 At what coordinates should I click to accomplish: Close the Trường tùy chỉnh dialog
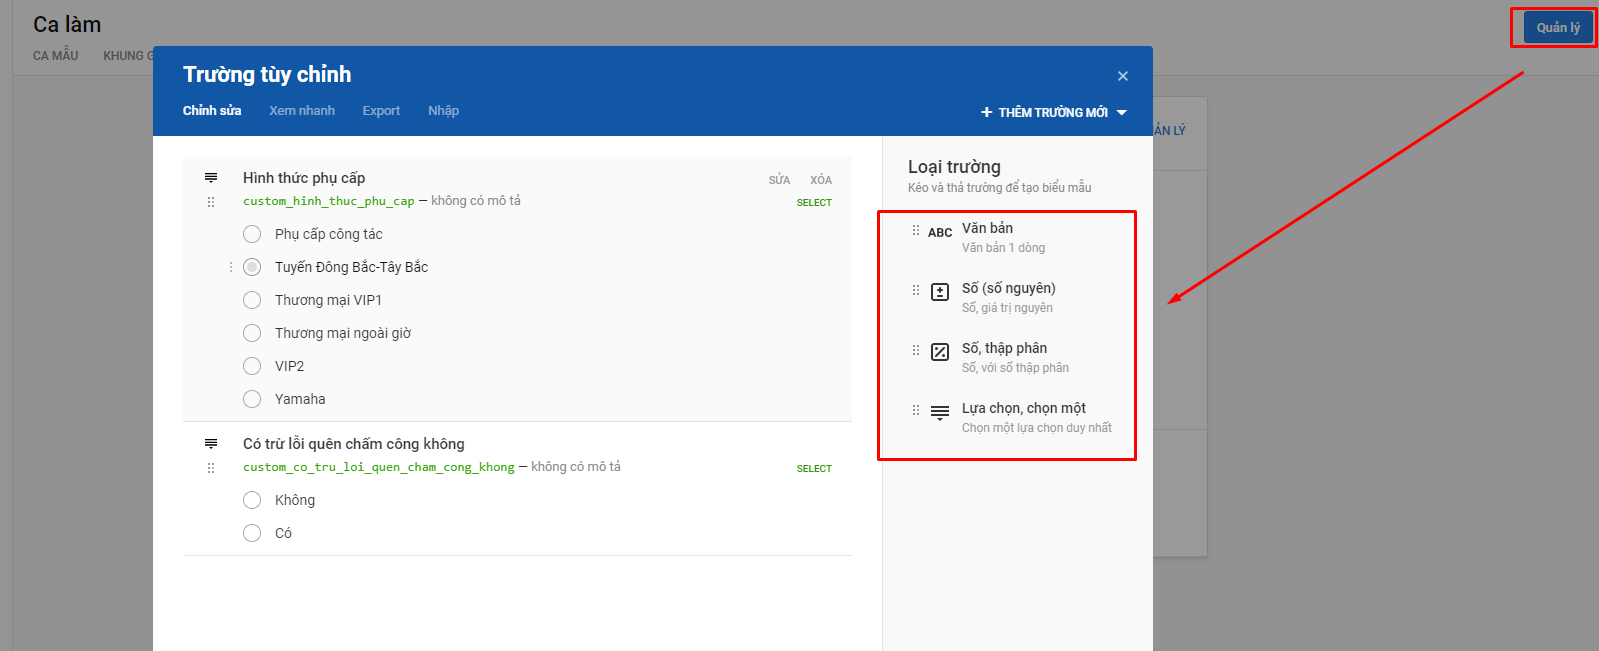click(1123, 76)
